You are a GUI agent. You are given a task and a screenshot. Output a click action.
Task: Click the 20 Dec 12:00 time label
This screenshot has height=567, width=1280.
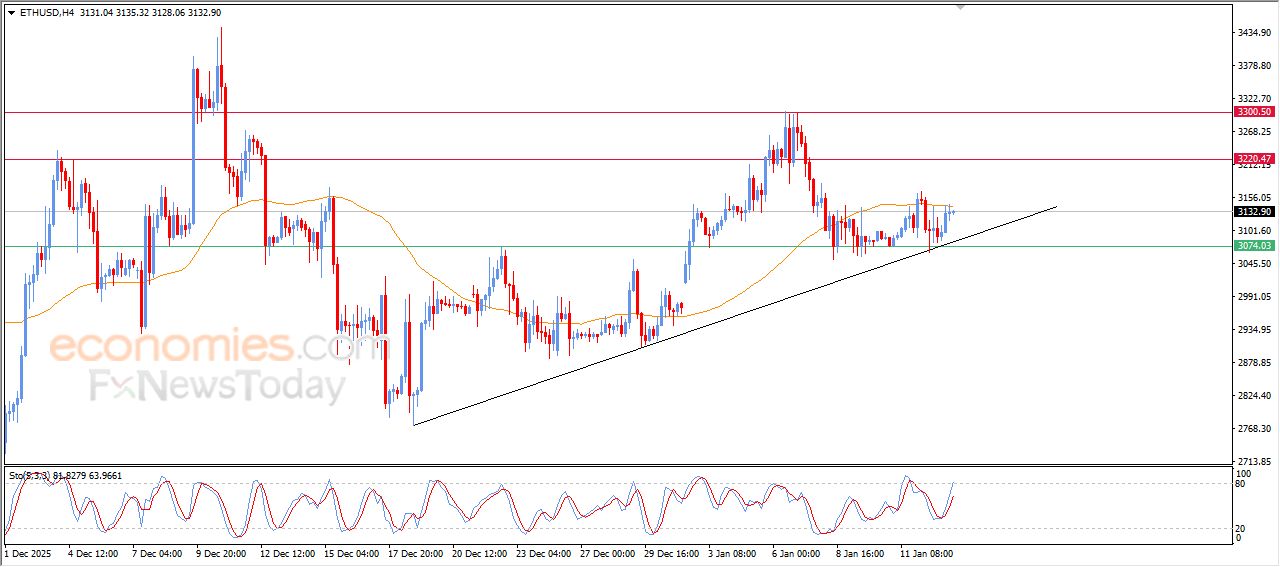480,552
